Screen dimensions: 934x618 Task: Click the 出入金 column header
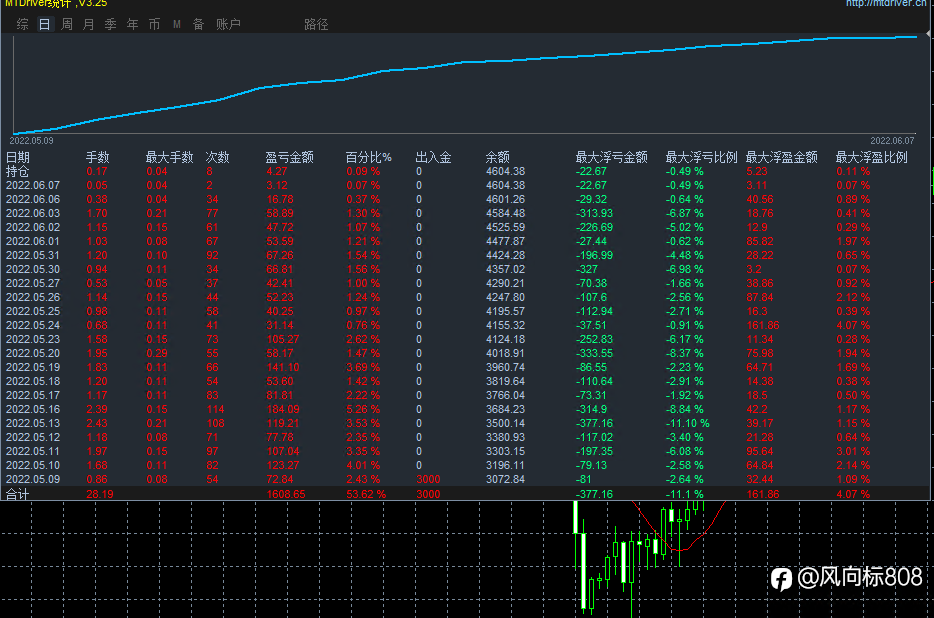point(434,157)
